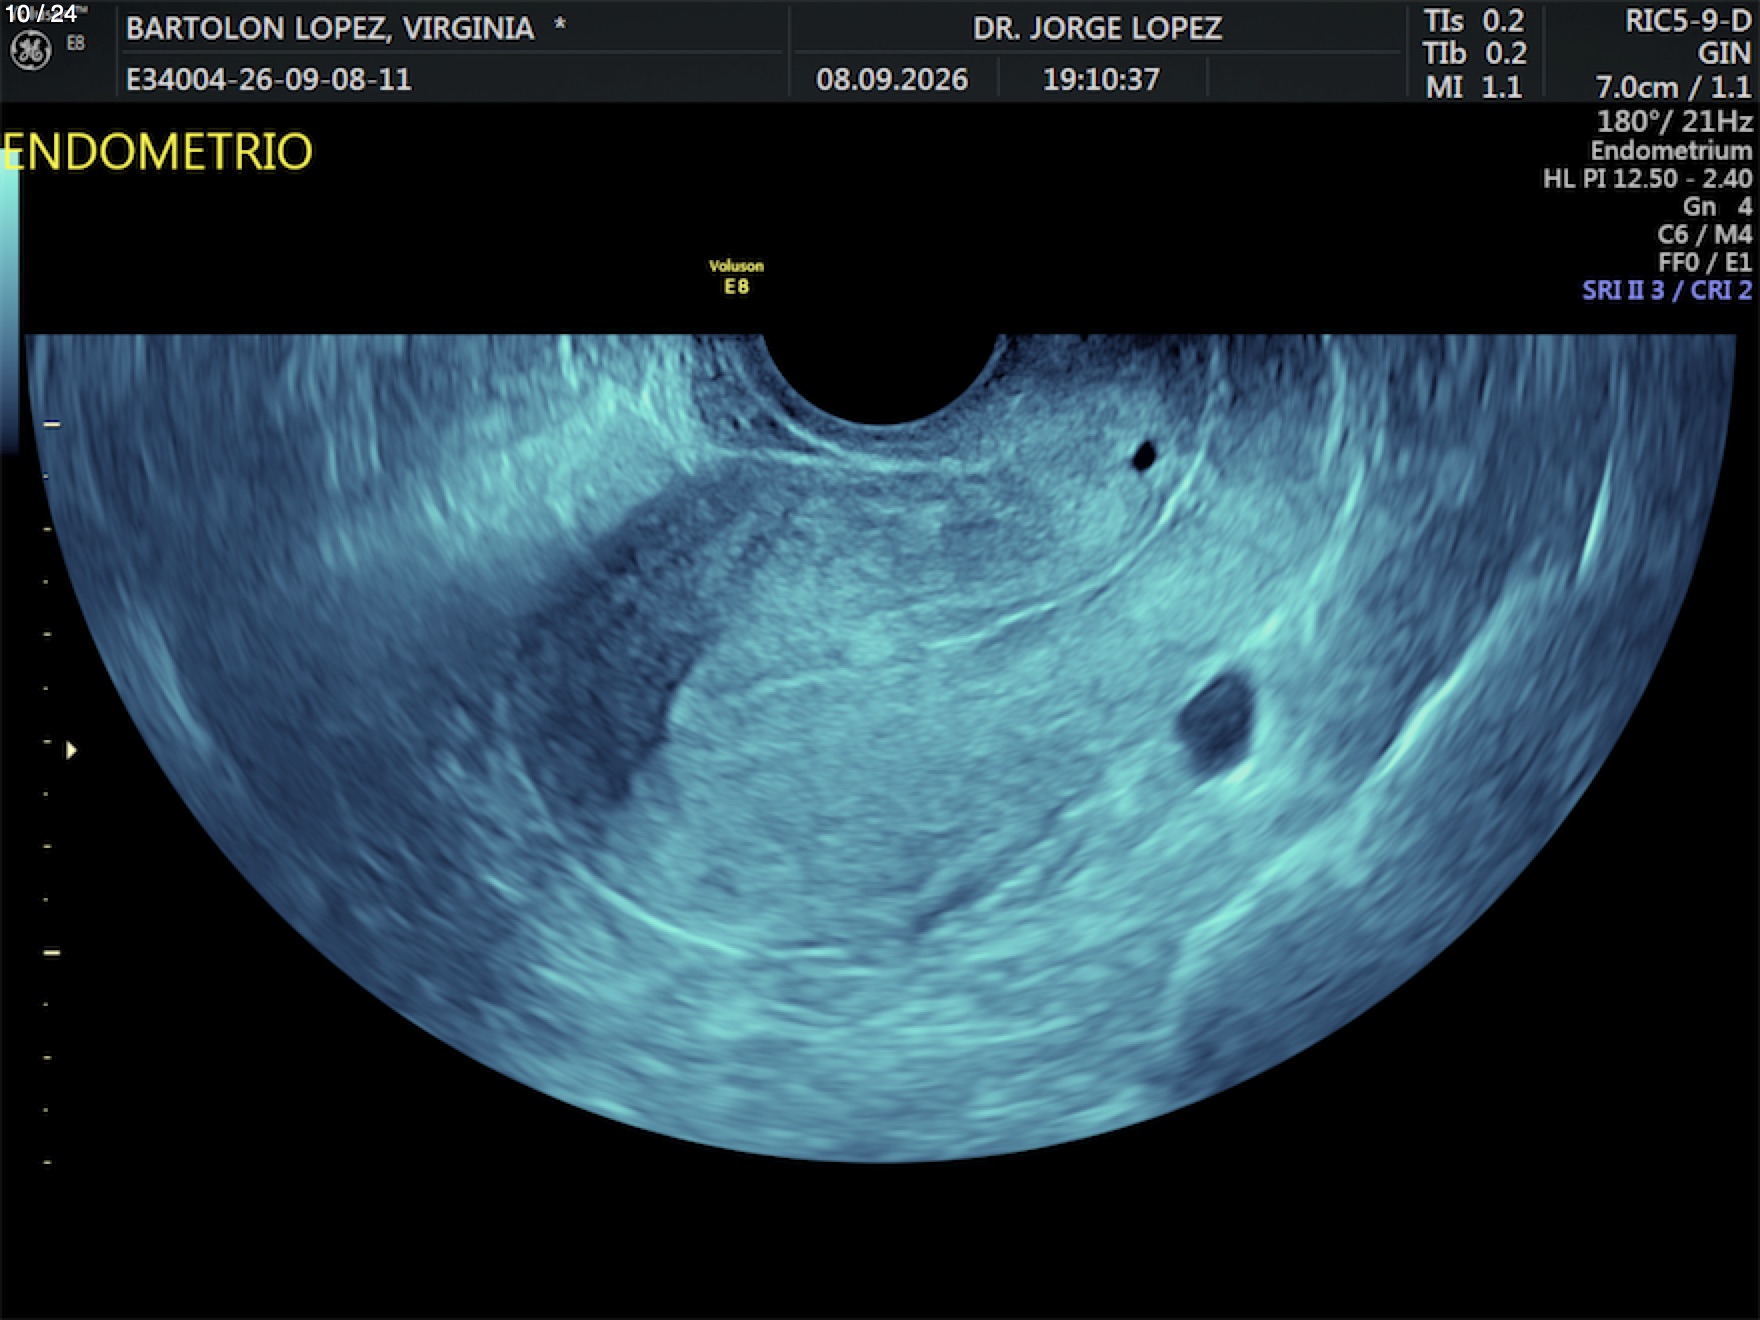The height and width of the screenshot is (1320, 1760).
Task: Click the GE logo icon
Action: click(30, 50)
